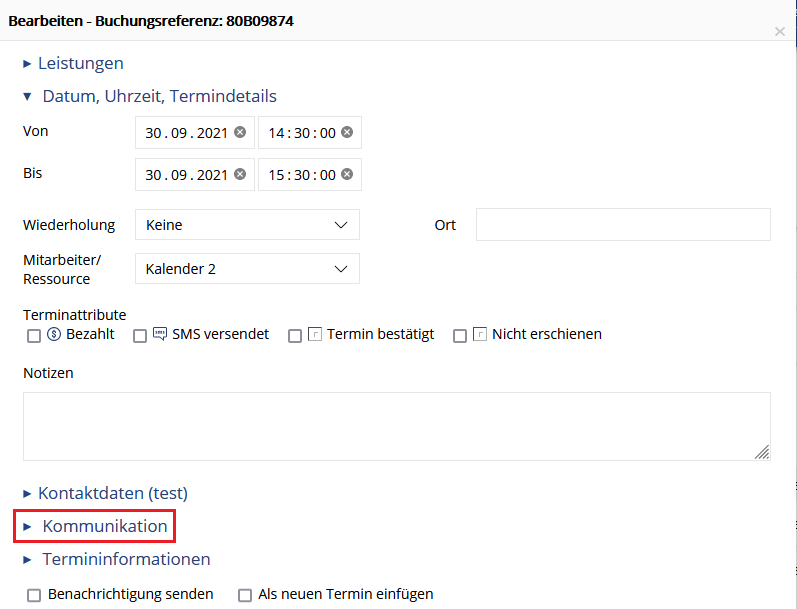The height and width of the screenshot is (609, 797).
Task: Check Als neuen Termin einfügen
Action: (245, 595)
